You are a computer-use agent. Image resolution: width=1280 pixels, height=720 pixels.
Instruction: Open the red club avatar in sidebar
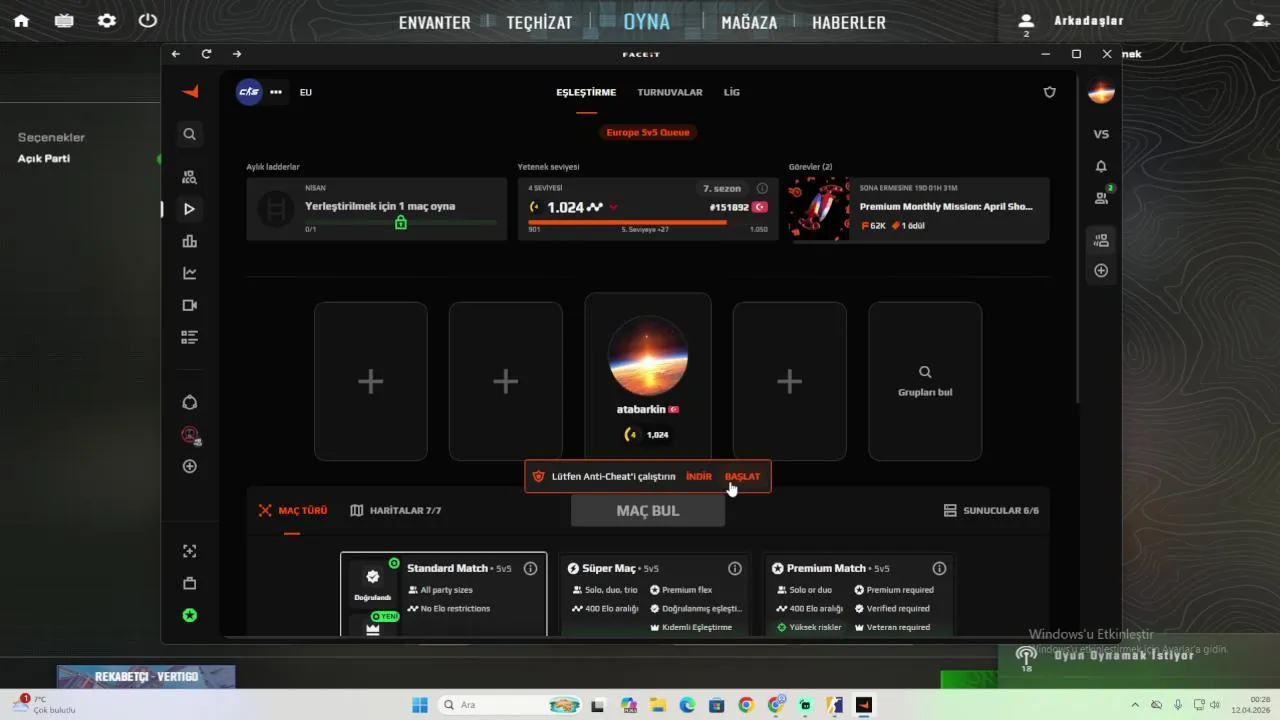[x=190, y=435]
